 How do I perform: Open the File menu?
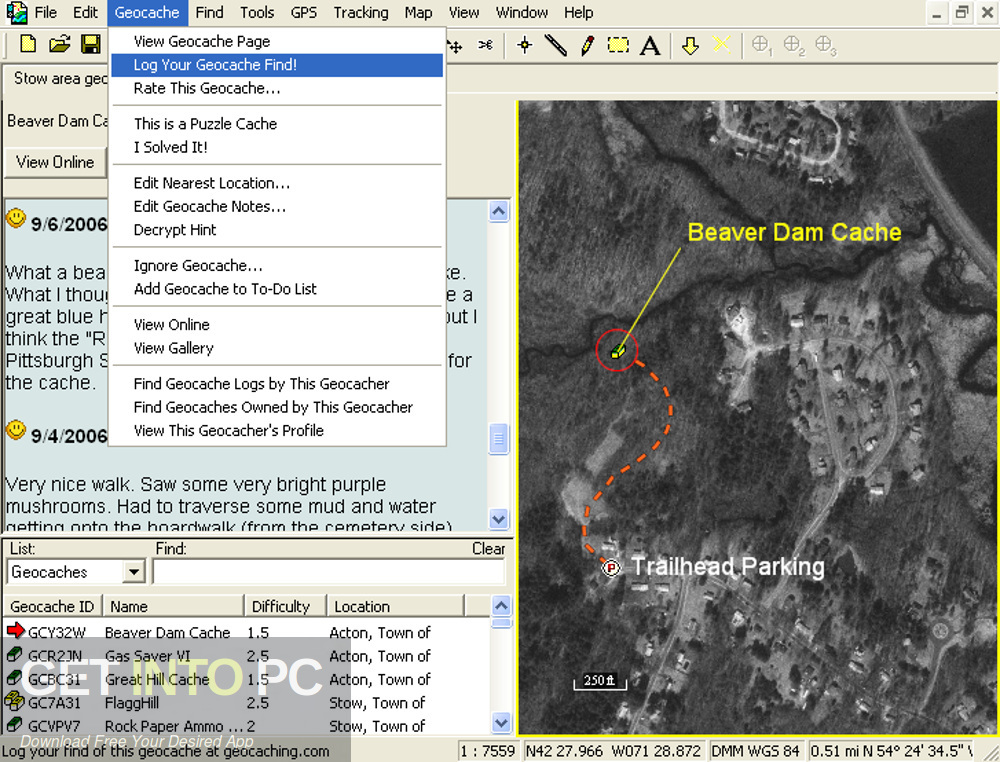[46, 13]
